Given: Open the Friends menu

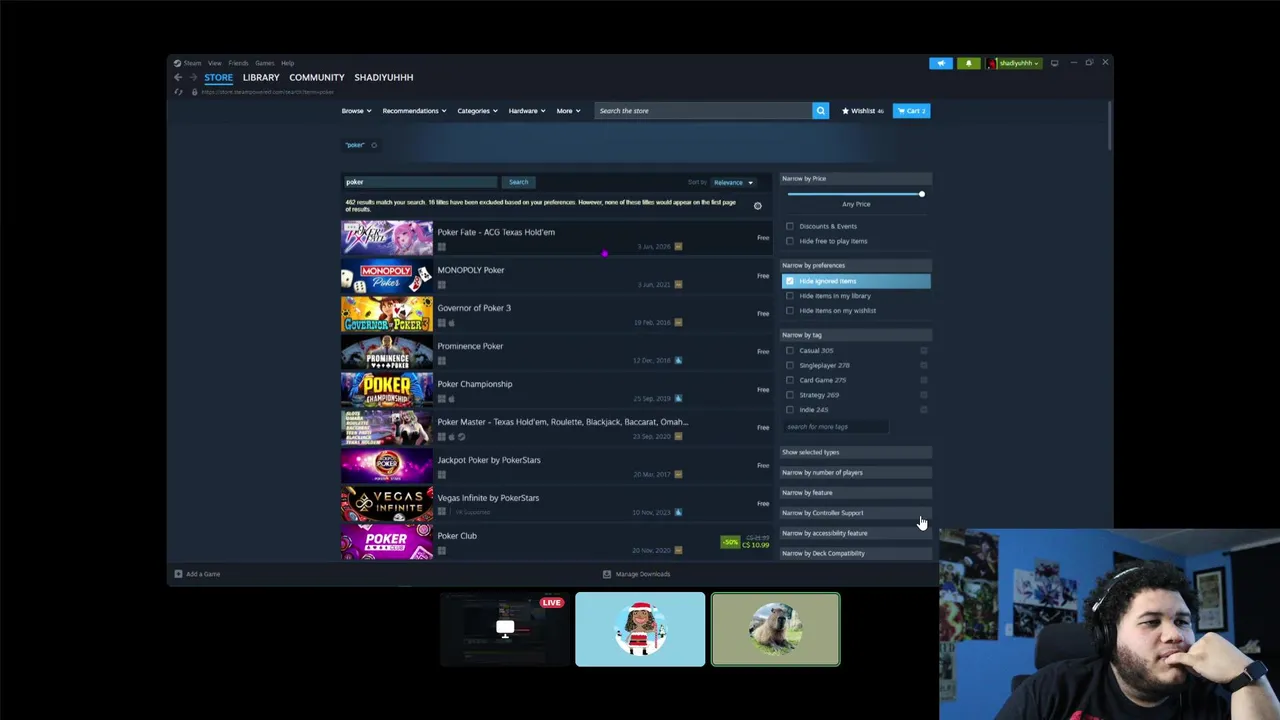Looking at the screenshot, I should 238,63.
